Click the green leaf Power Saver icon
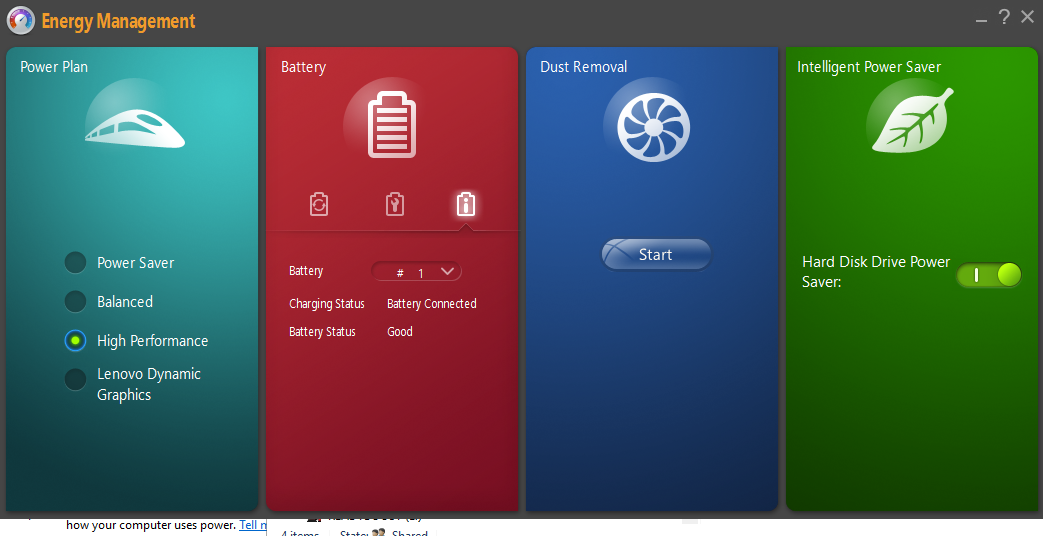1043x536 pixels. click(x=912, y=120)
